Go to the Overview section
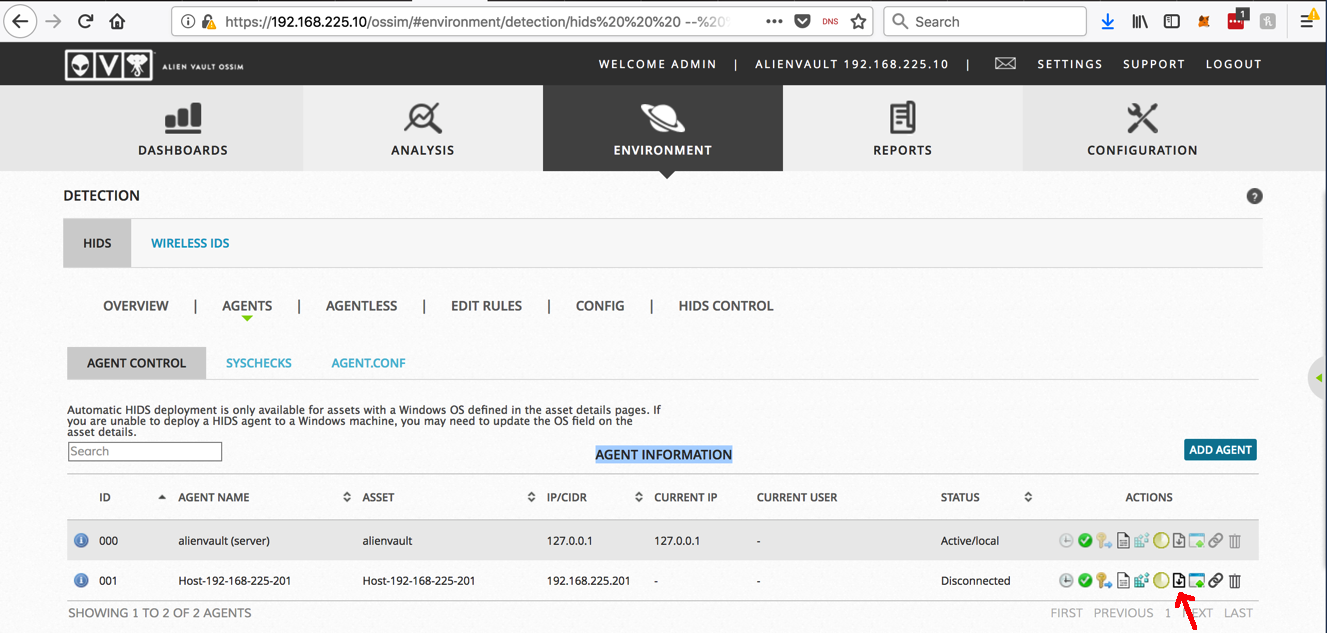 point(136,306)
